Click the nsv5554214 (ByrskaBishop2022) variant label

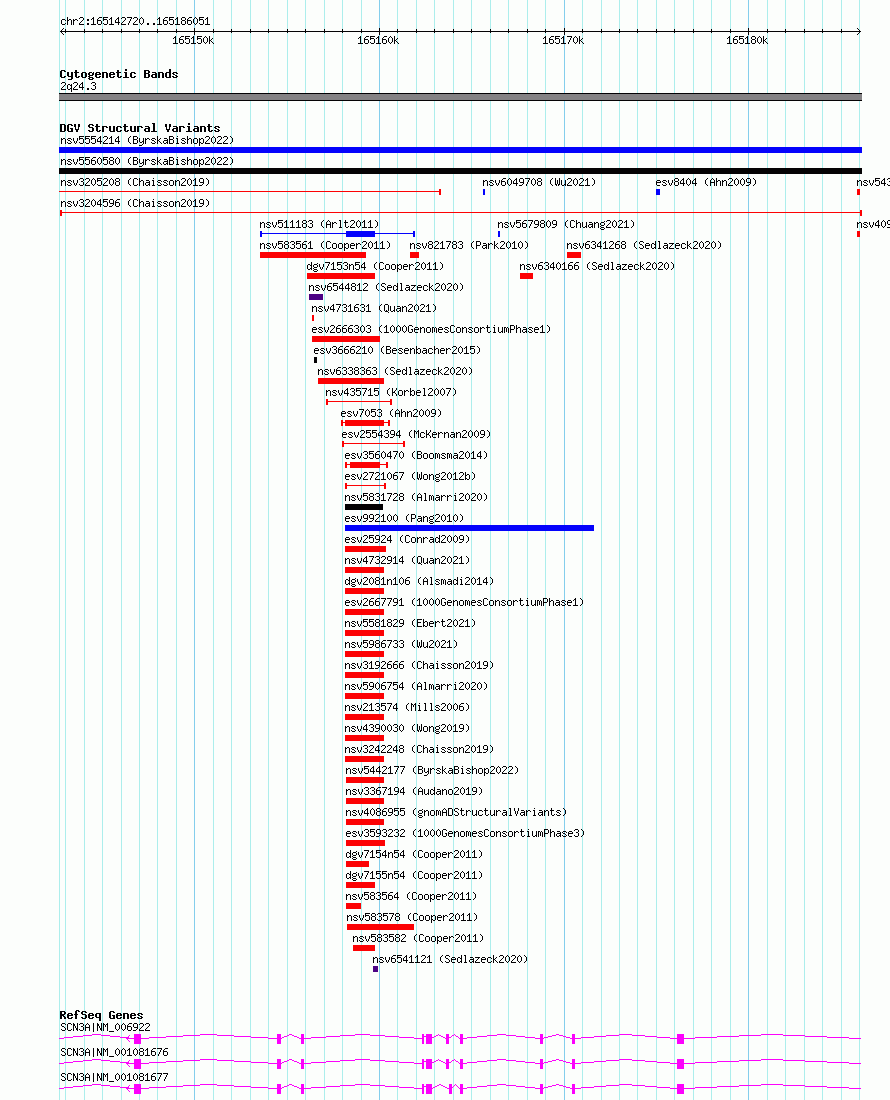(x=147, y=140)
